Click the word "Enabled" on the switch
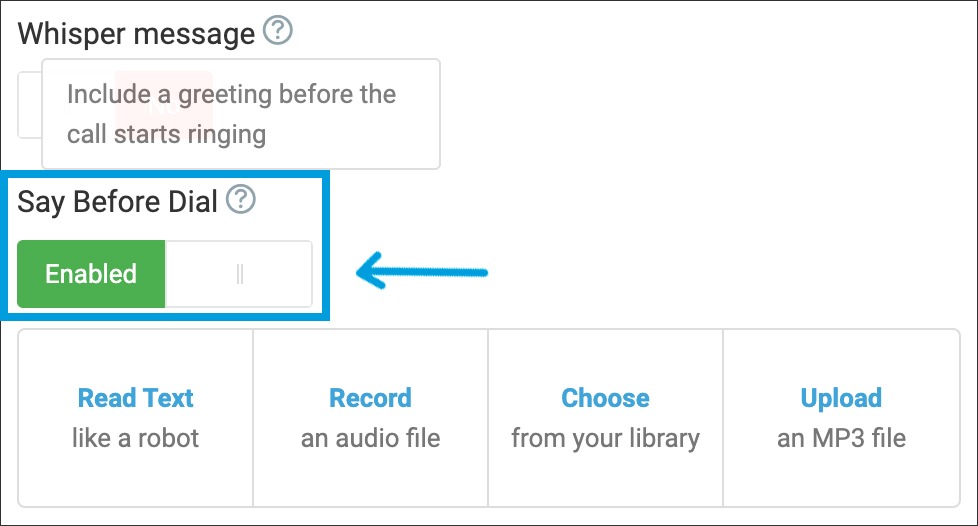The width and height of the screenshot is (978, 526). pyautogui.click(x=91, y=274)
